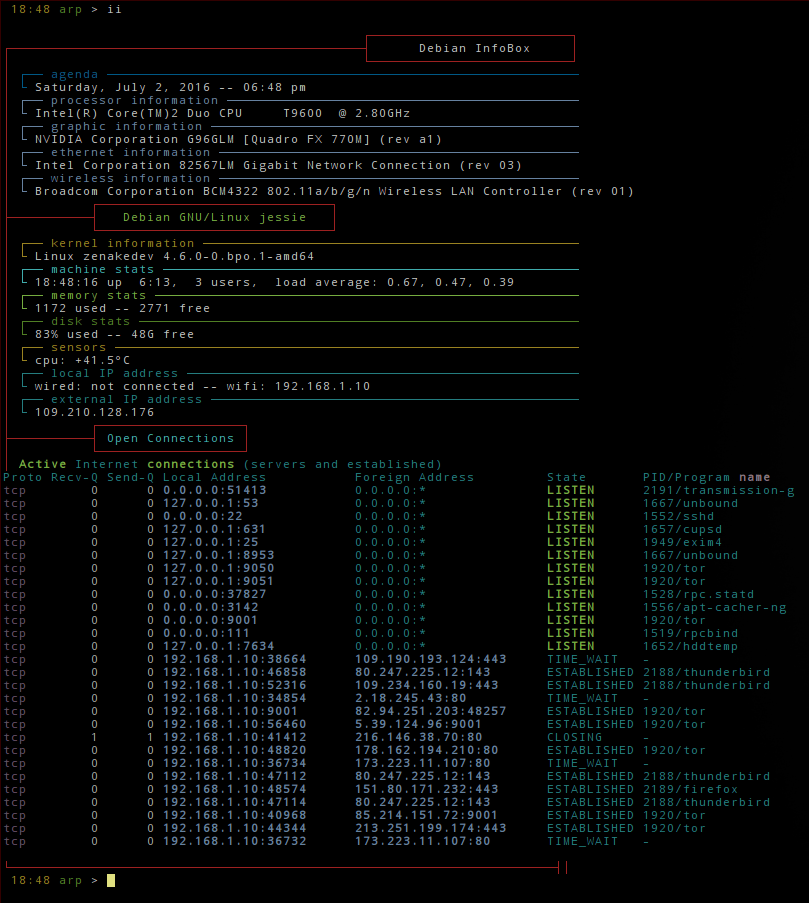Screen dimensions: 809x903
Task: Select the agenda section label
Action: 75,74
